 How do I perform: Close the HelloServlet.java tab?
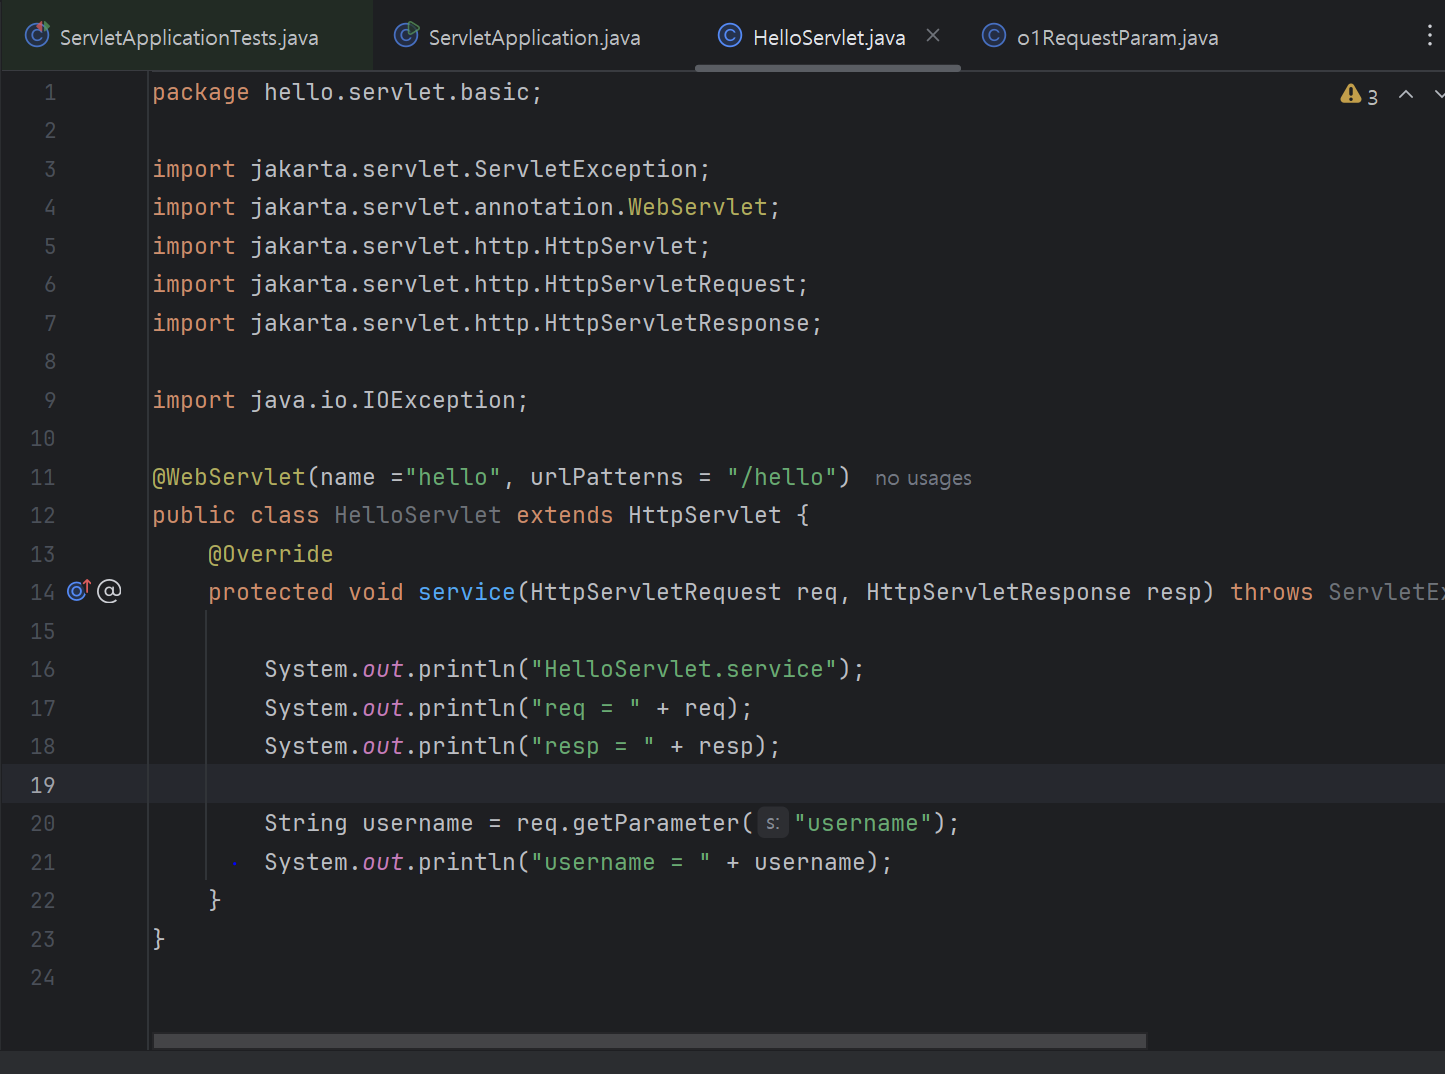pyautogui.click(x=933, y=36)
